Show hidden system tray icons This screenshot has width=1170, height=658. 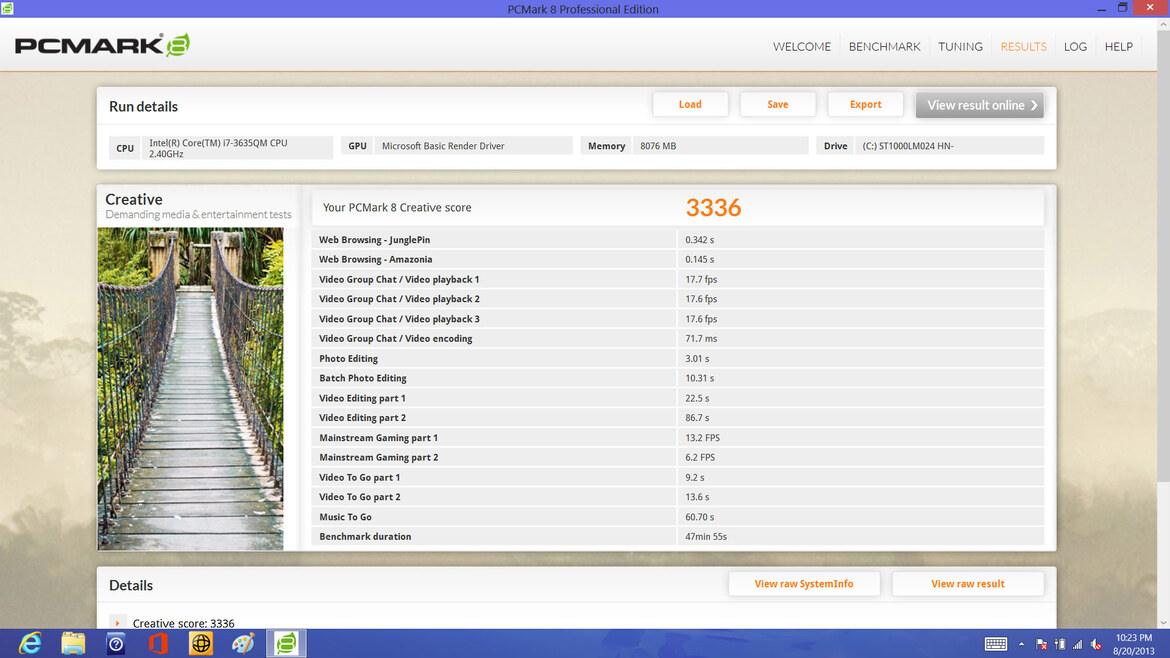point(1022,644)
